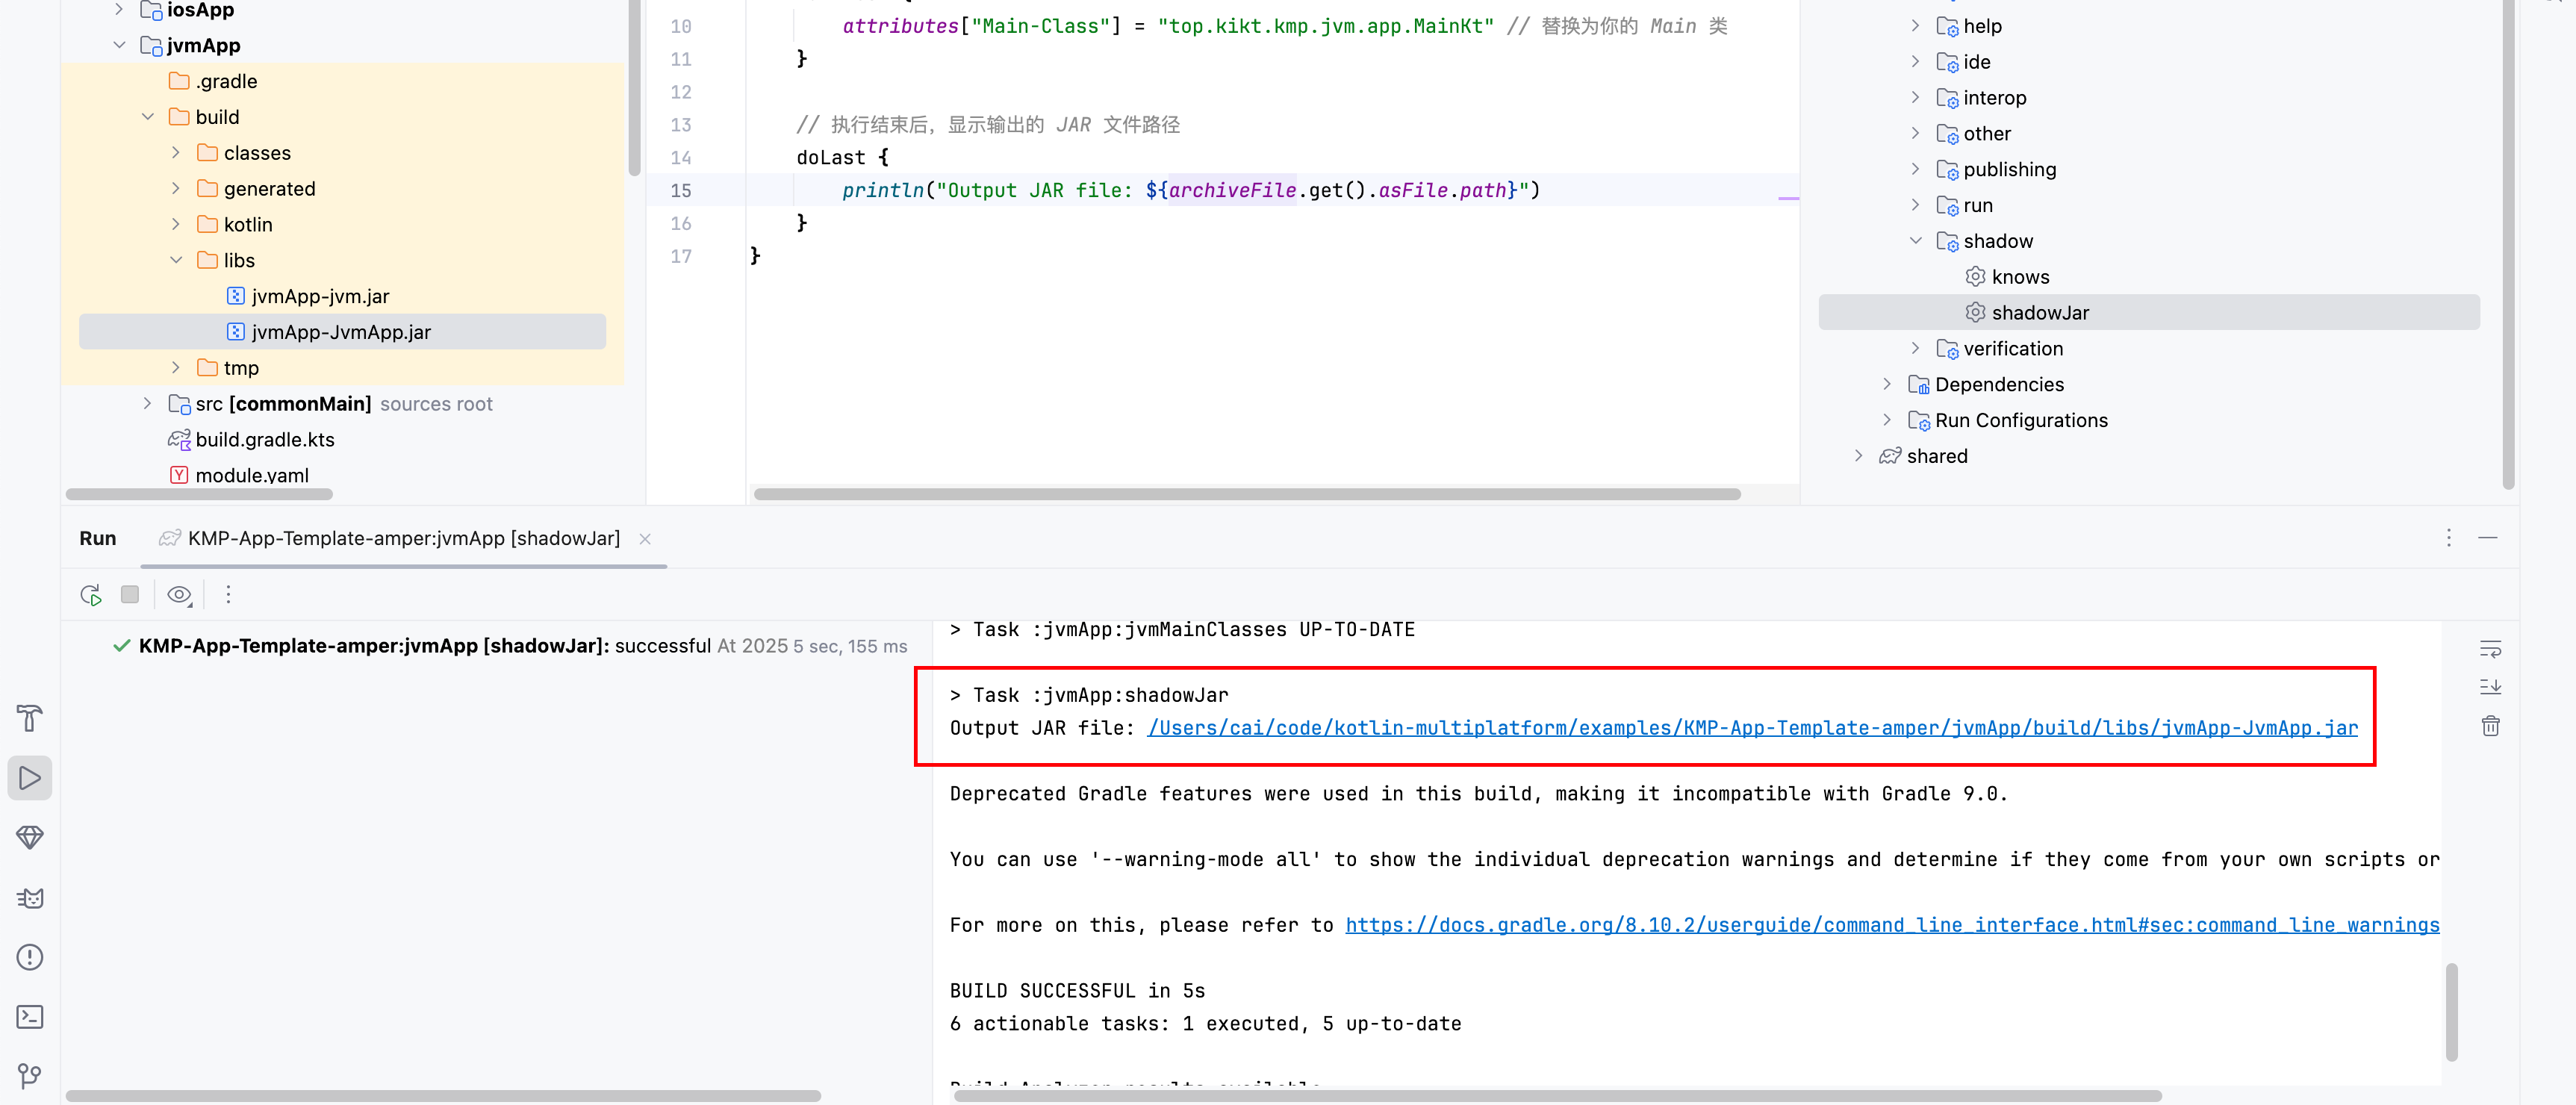Open the Run tool window icon
The height and width of the screenshot is (1105, 2576).
tap(30, 777)
